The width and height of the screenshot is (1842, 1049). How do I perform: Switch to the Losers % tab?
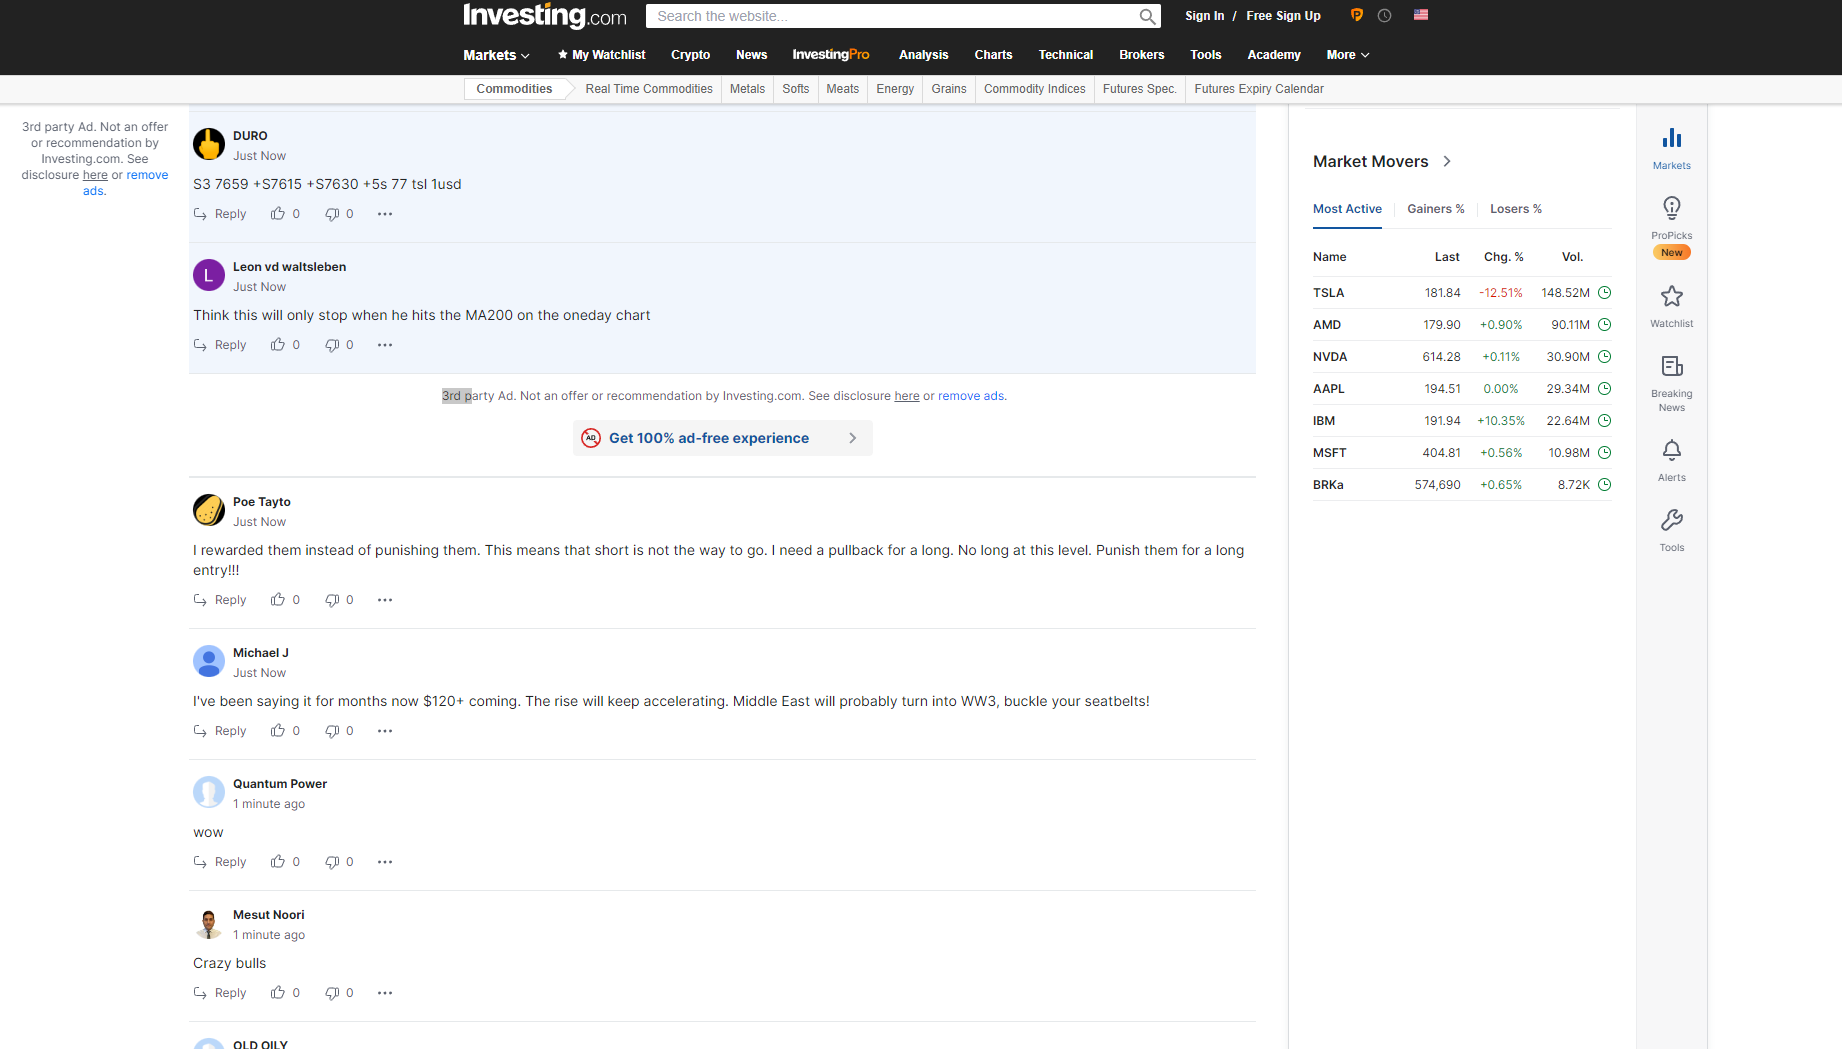(1515, 209)
